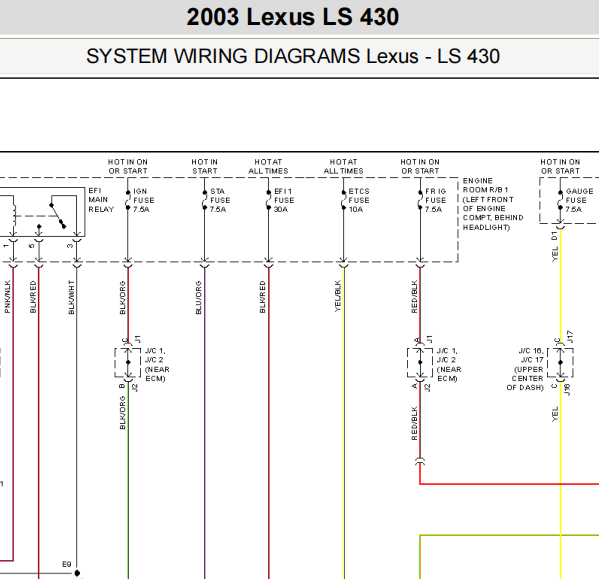Click the IGN fuse symbol
This screenshot has width=599, height=579.
coord(128,200)
